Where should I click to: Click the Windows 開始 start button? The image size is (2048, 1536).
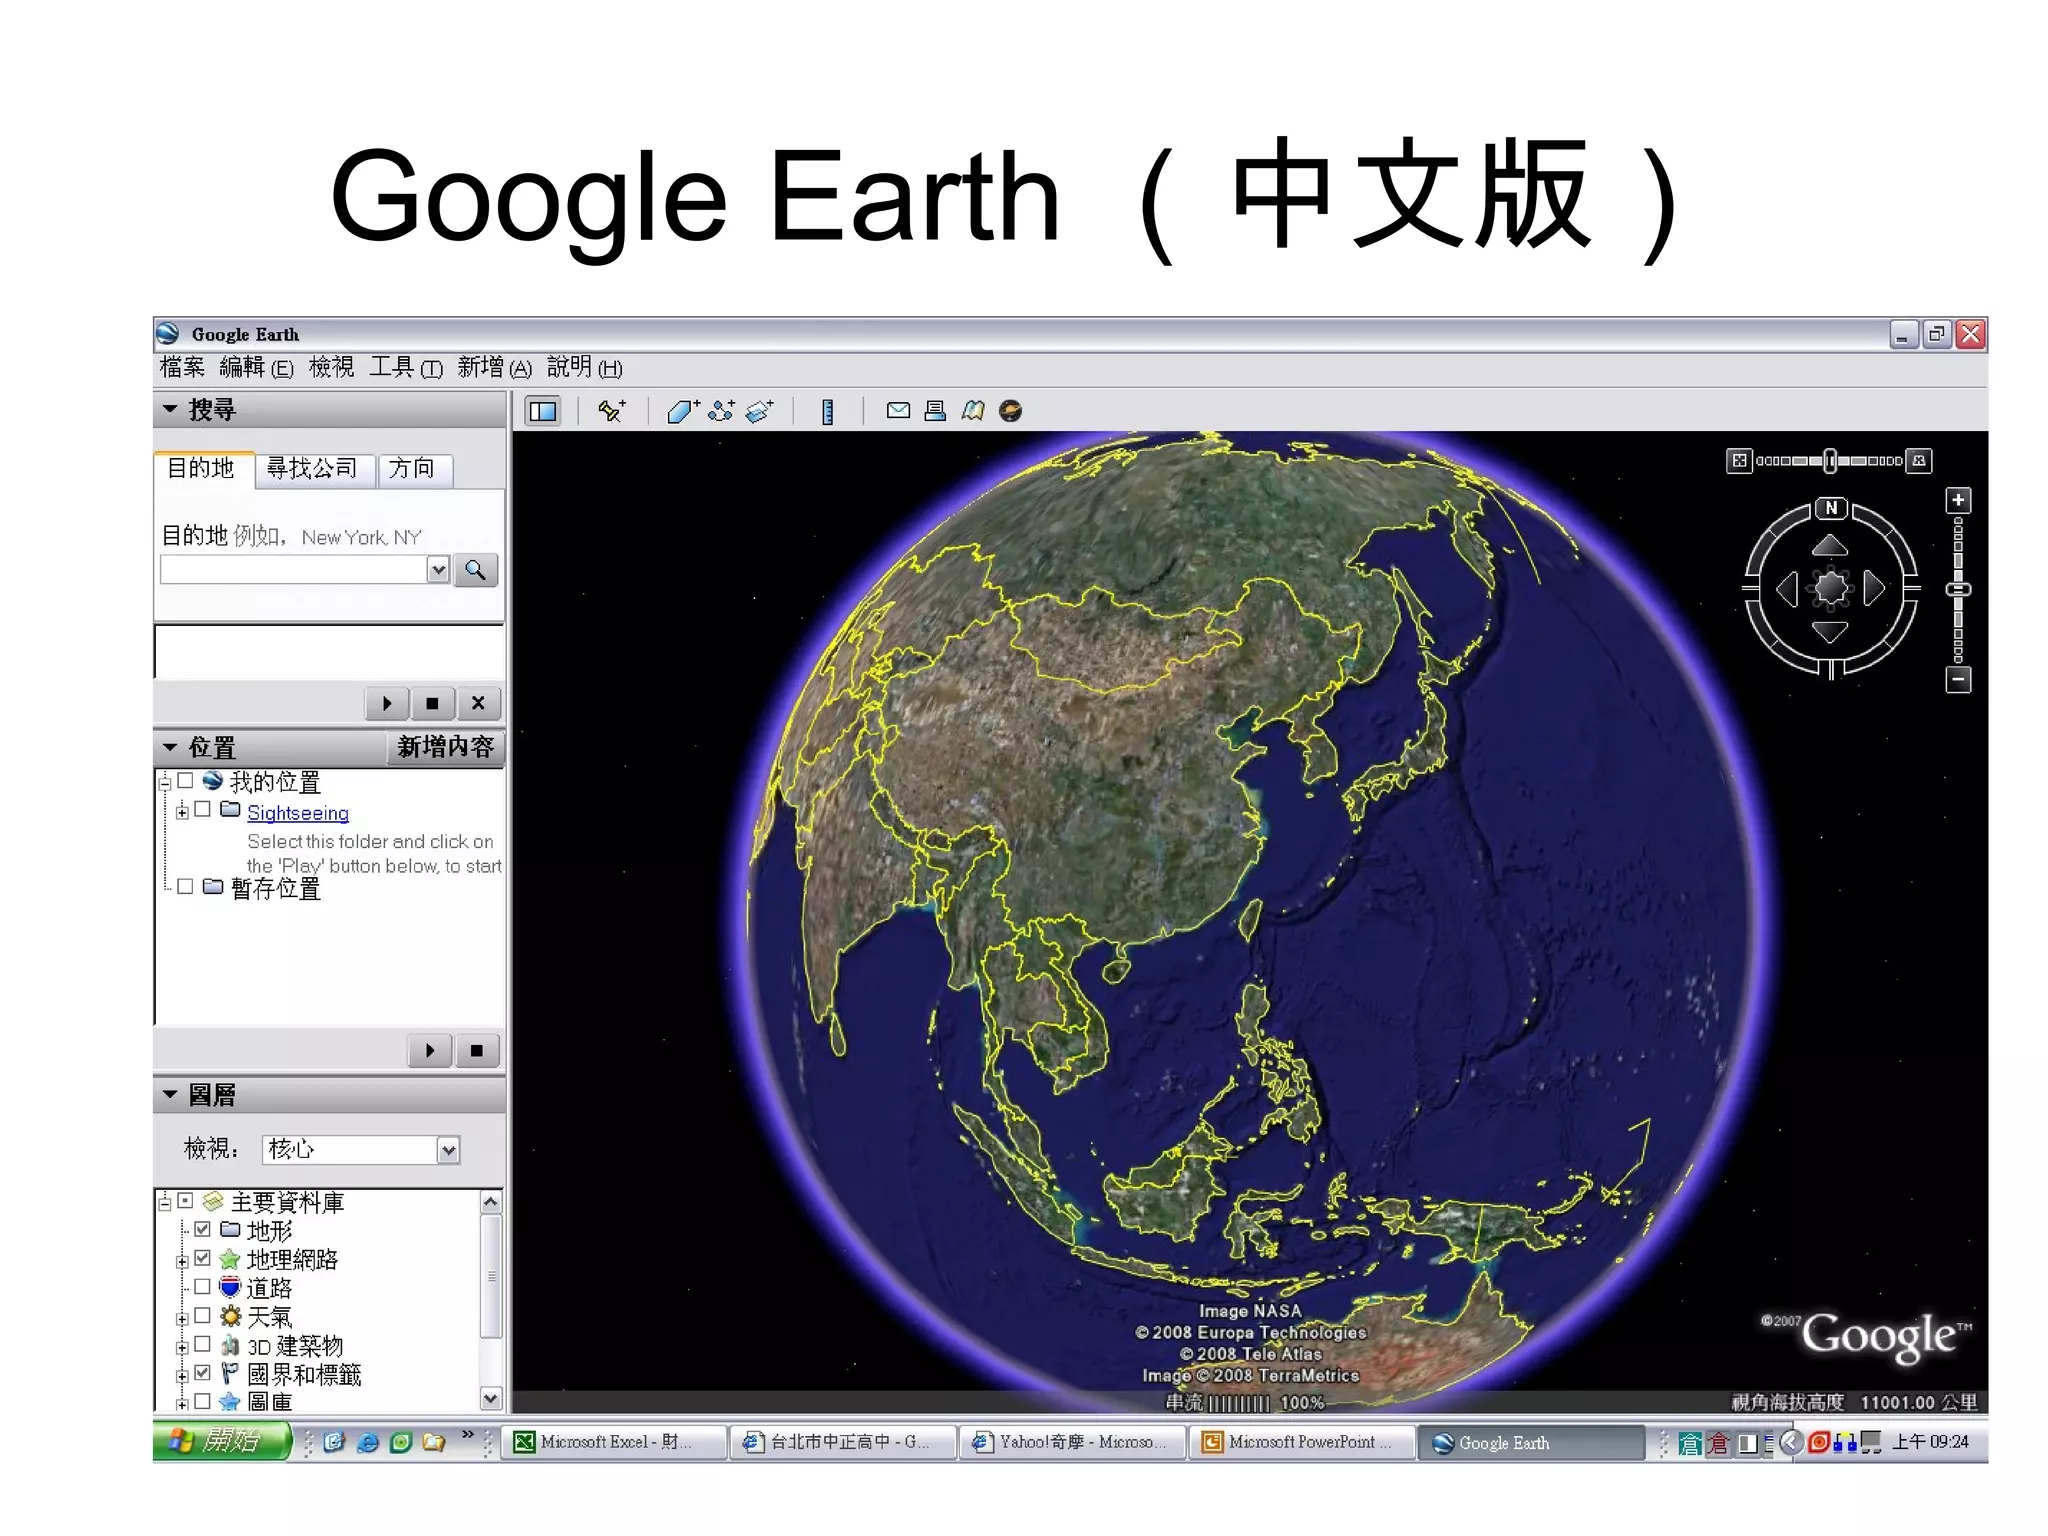click(222, 1441)
